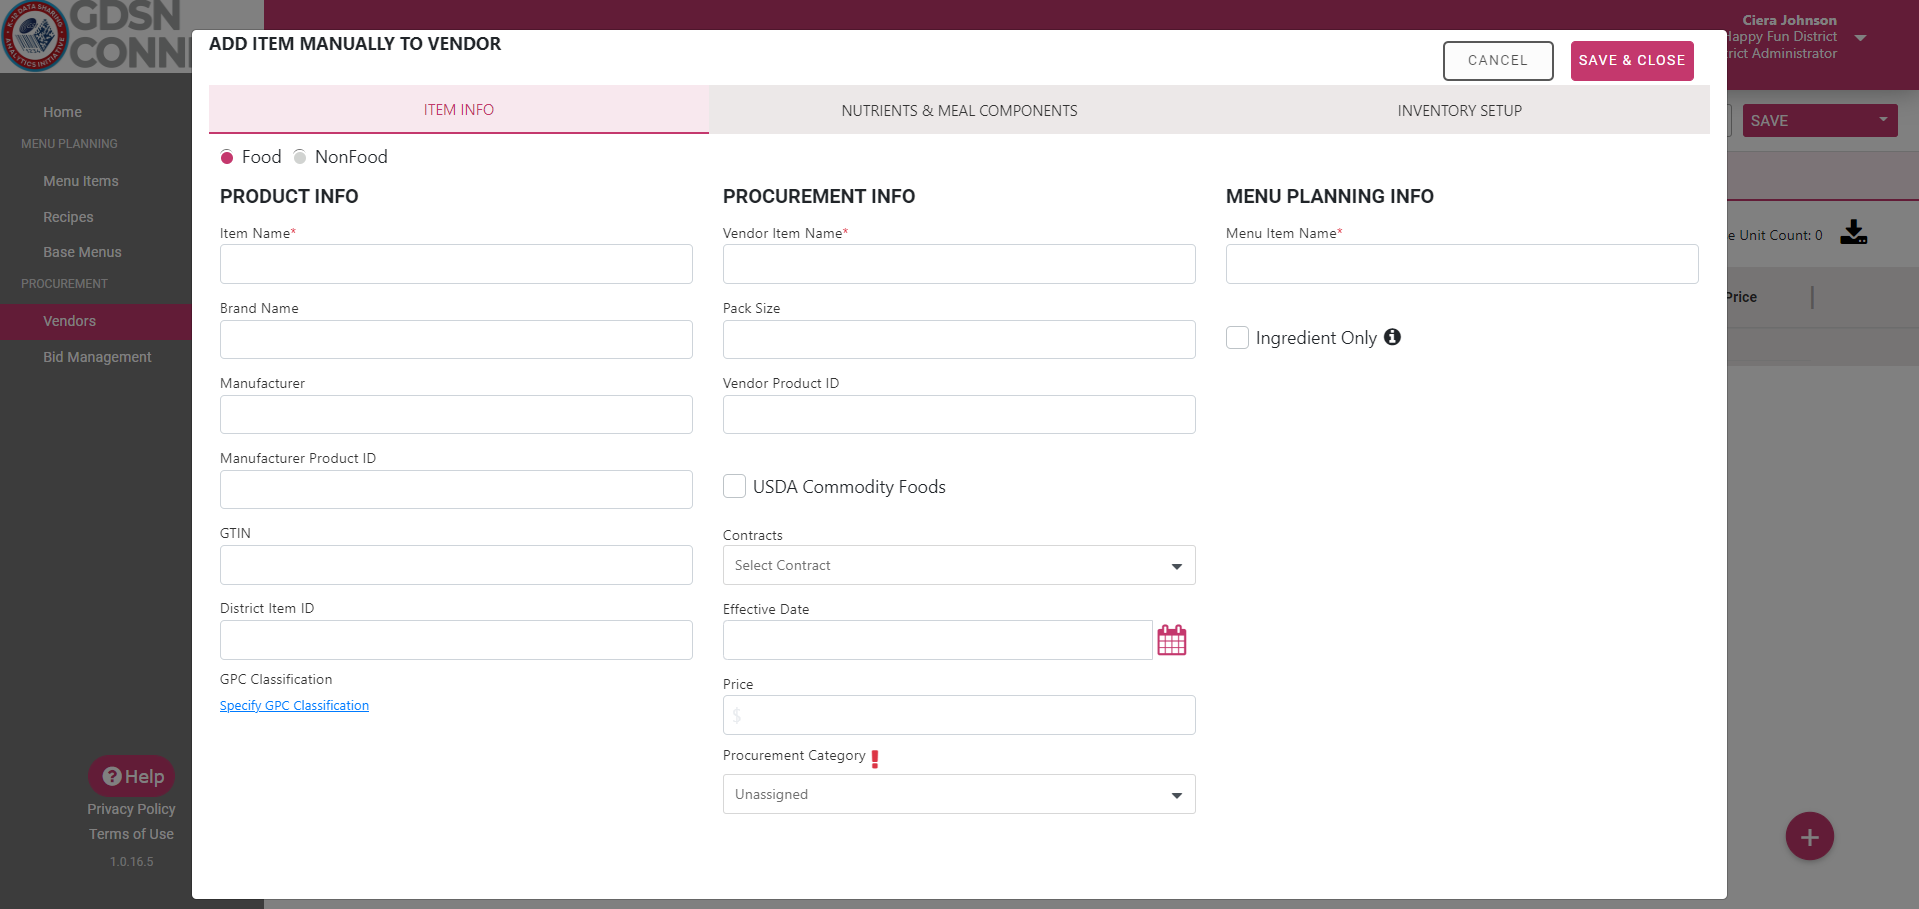Switch to Nutrients & Meal Components tab
The image size is (1919, 909).
(x=959, y=110)
